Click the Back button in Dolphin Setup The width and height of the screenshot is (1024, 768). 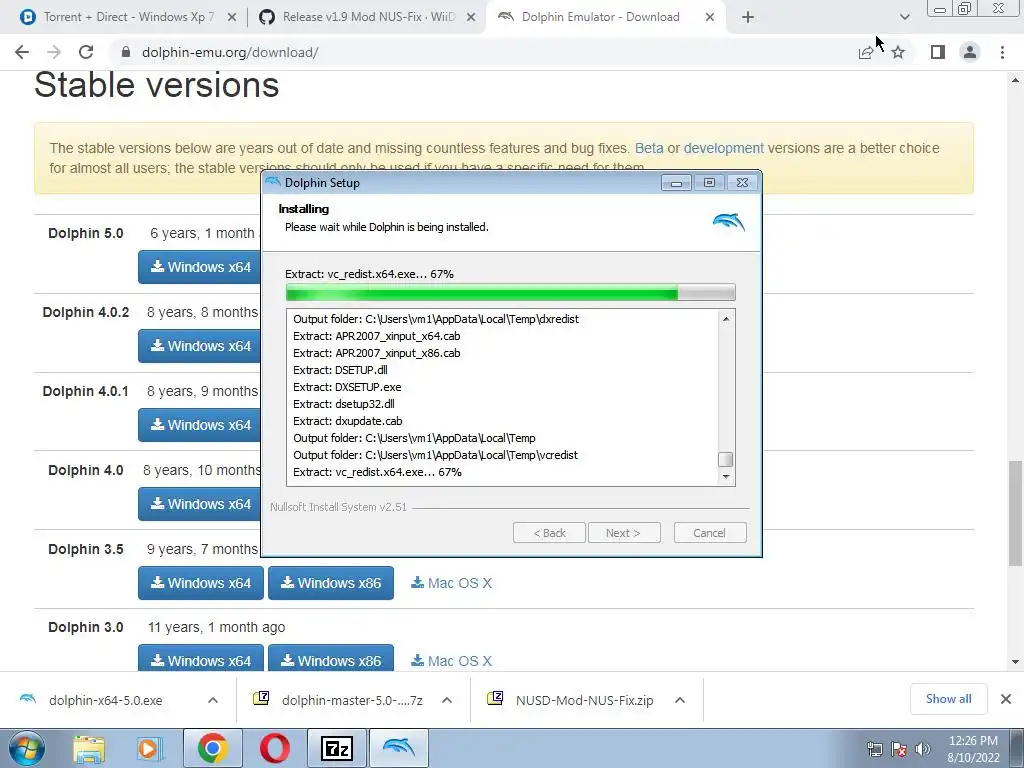pyautogui.click(x=549, y=533)
